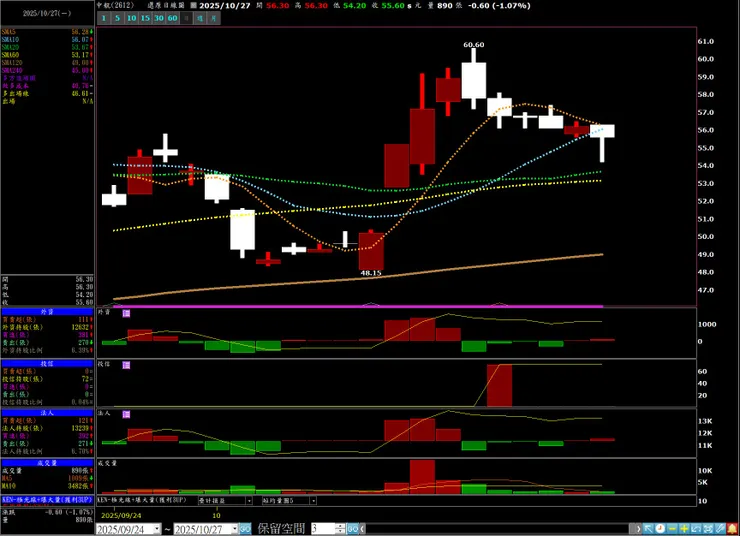Open the 累計損益 dropdown
This screenshot has height=536, width=740.
click(x=249, y=501)
